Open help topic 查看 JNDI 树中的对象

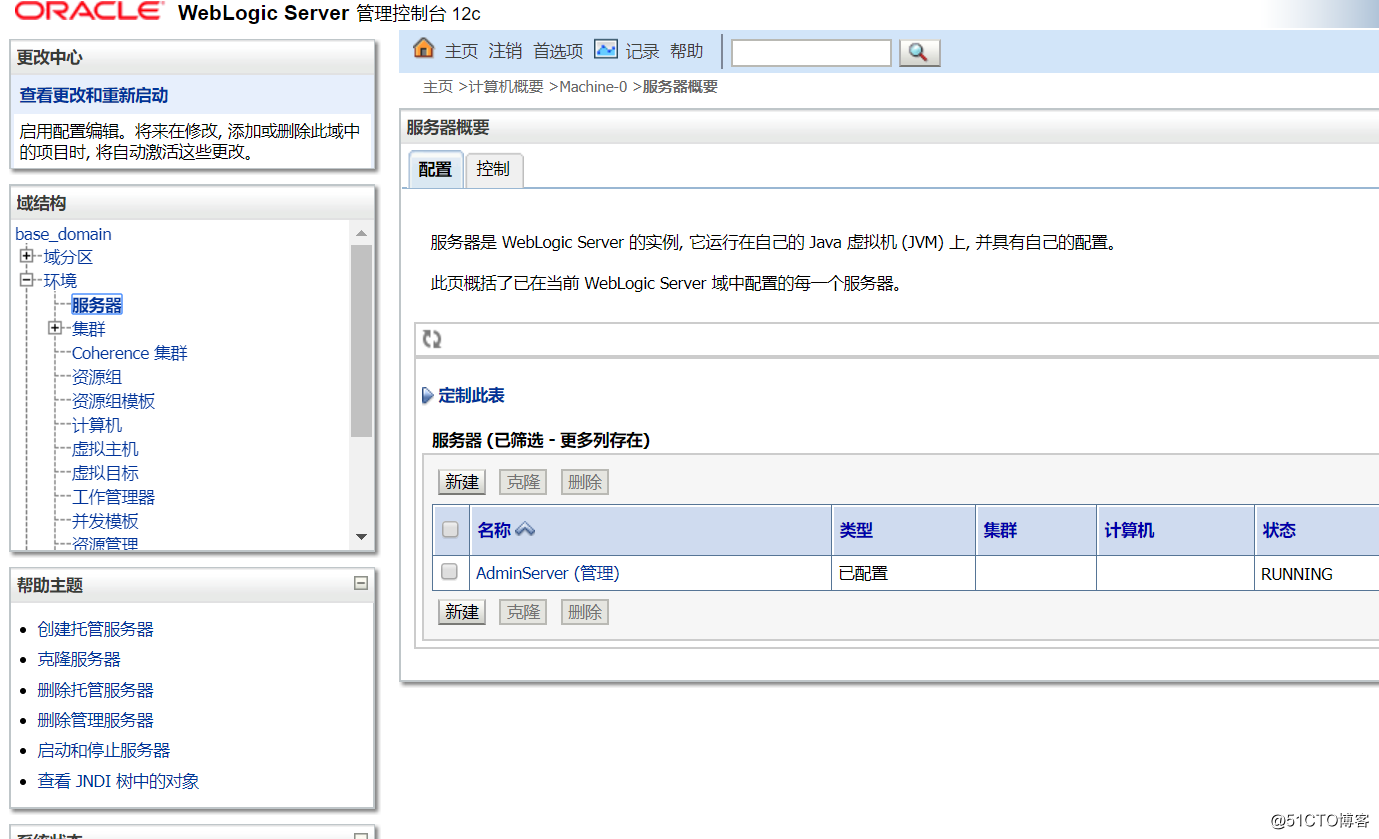pyautogui.click(x=119, y=781)
